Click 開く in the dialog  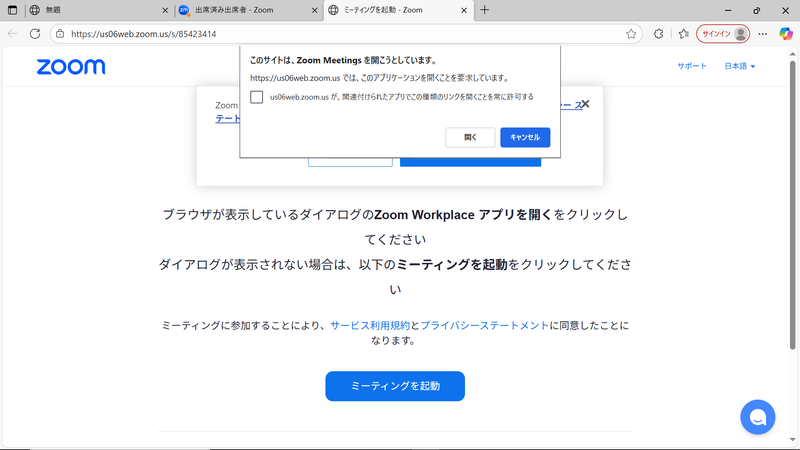click(x=470, y=137)
